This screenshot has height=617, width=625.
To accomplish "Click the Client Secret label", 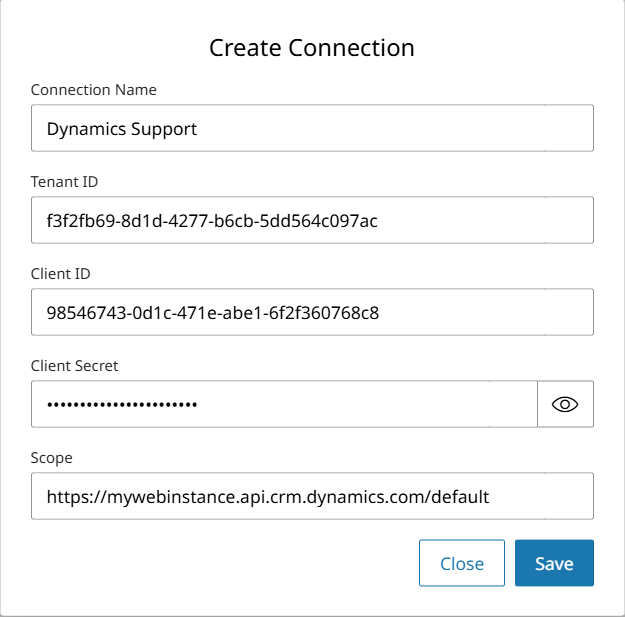I will (75, 366).
